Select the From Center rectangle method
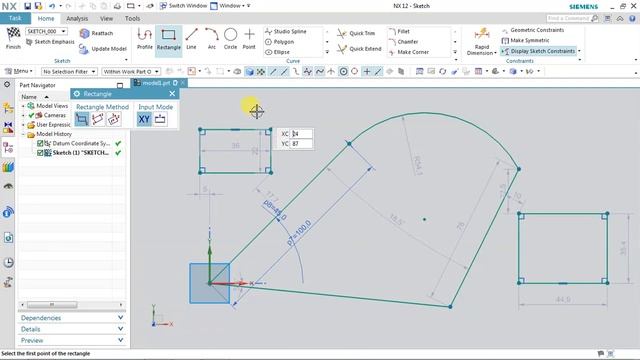The image size is (640, 360). click(x=114, y=119)
